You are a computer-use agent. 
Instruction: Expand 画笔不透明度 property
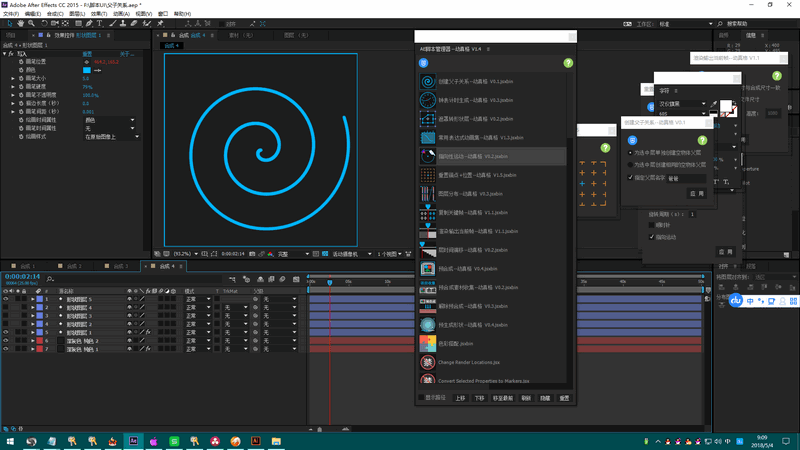pyautogui.click(x=13, y=95)
